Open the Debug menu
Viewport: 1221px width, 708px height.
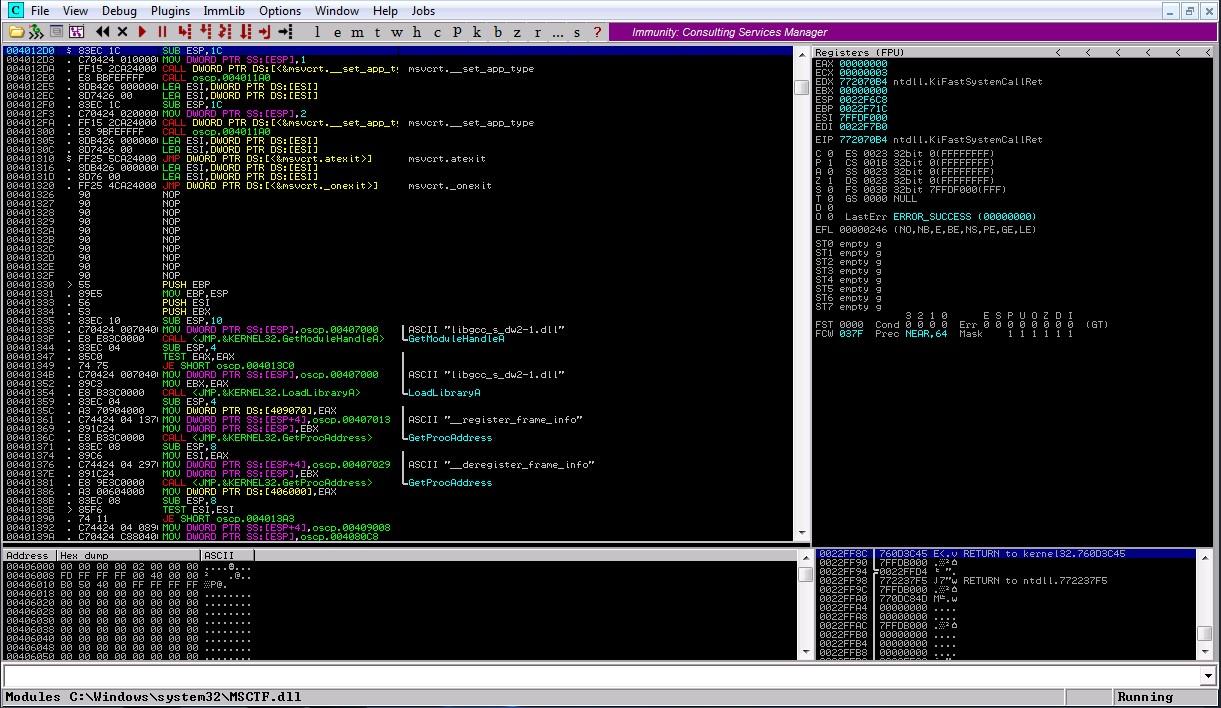pyautogui.click(x=119, y=11)
